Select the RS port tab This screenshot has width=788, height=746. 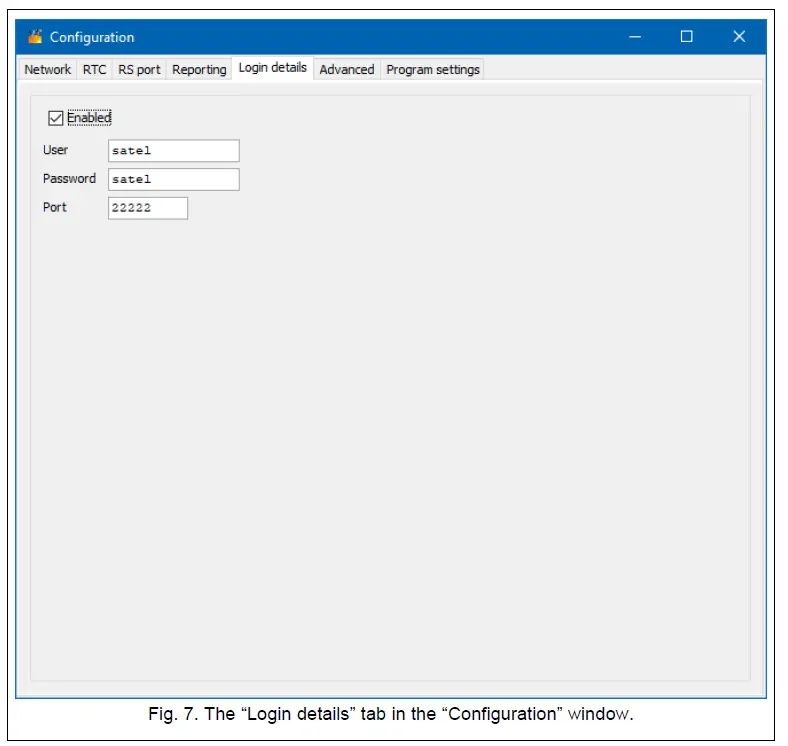(x=139, y=69)
